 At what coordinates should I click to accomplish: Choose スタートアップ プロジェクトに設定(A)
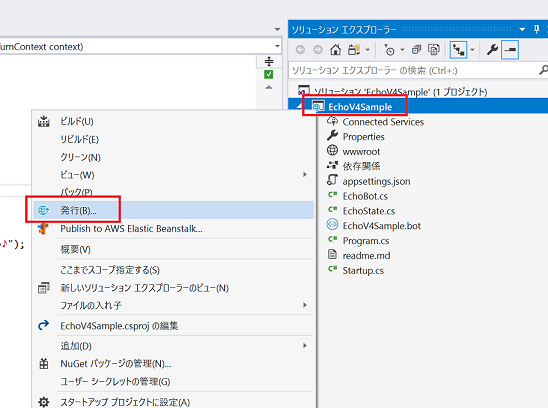pos(174,402)
